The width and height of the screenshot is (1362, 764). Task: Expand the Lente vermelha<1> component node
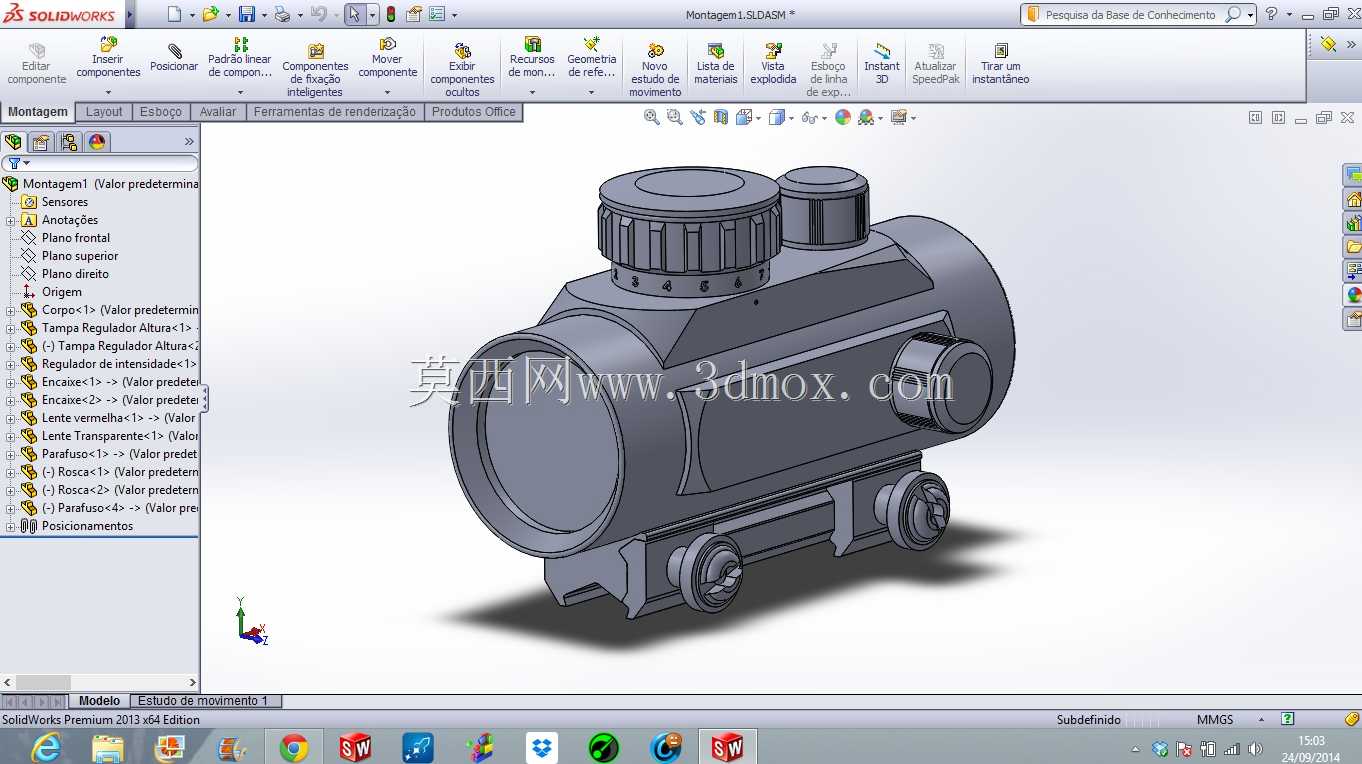(11, 418)
